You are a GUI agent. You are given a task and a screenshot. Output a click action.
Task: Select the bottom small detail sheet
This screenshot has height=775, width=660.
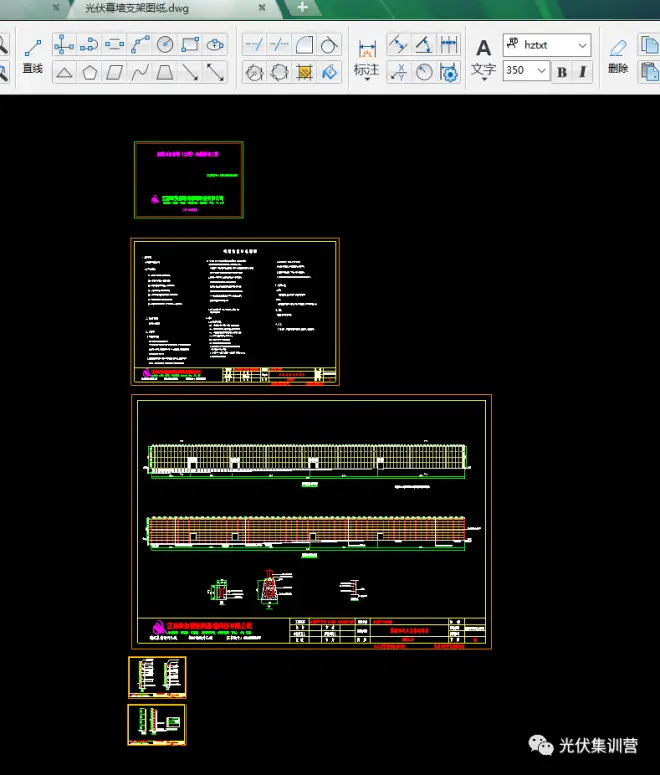157,725
